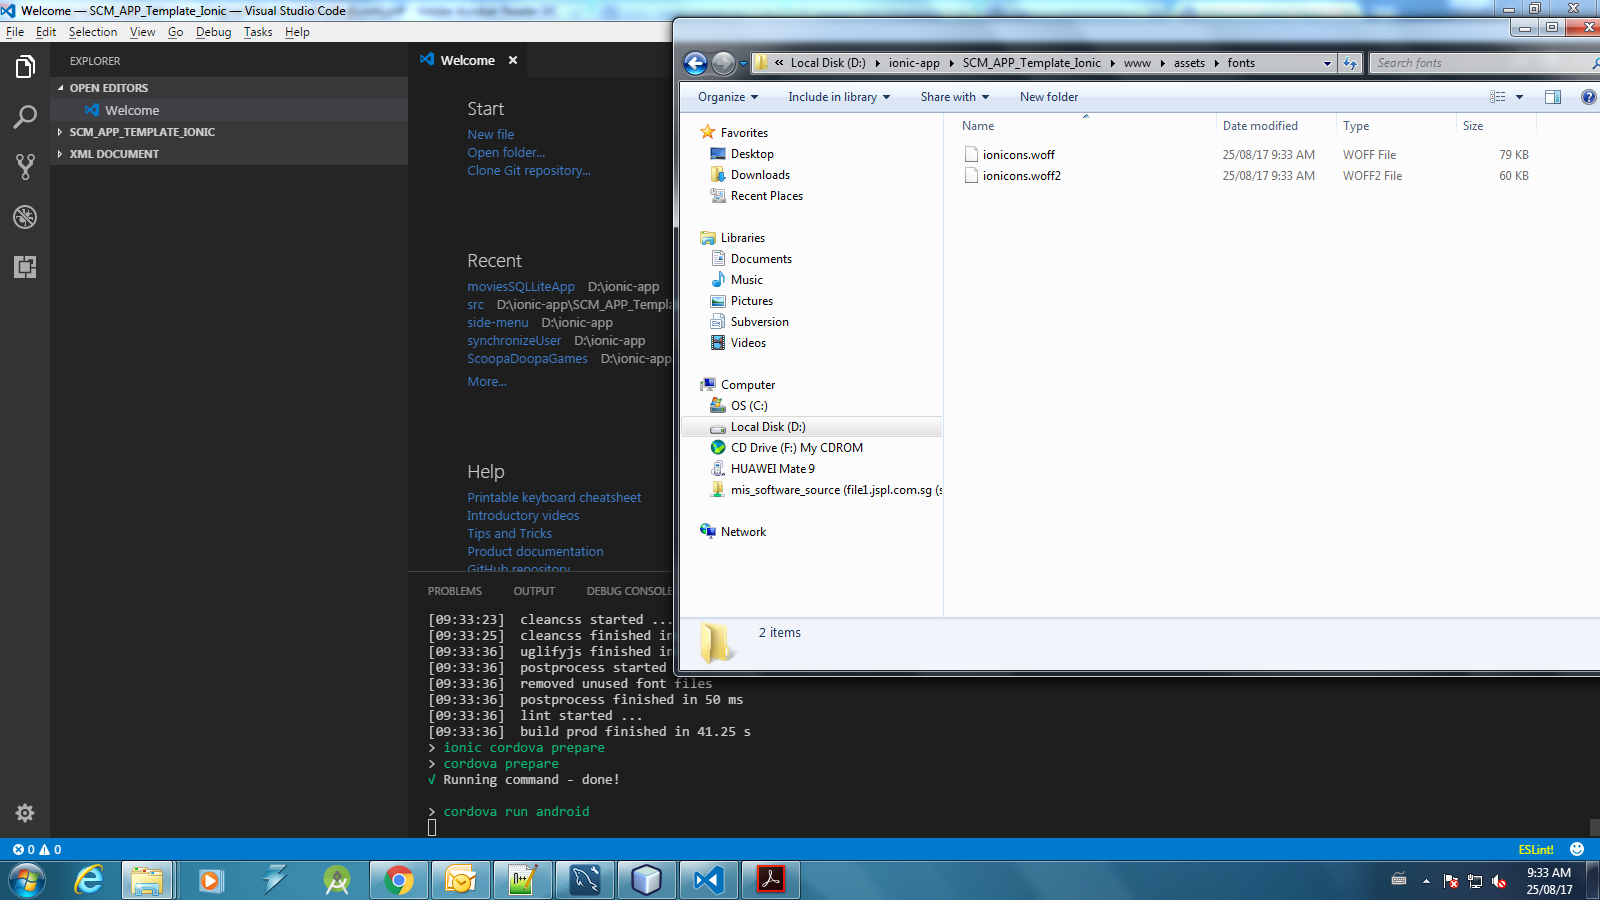Collapse the OPEN EDITORS section
Viewport: 1600px width, 900px height.
tap(229, 88)
